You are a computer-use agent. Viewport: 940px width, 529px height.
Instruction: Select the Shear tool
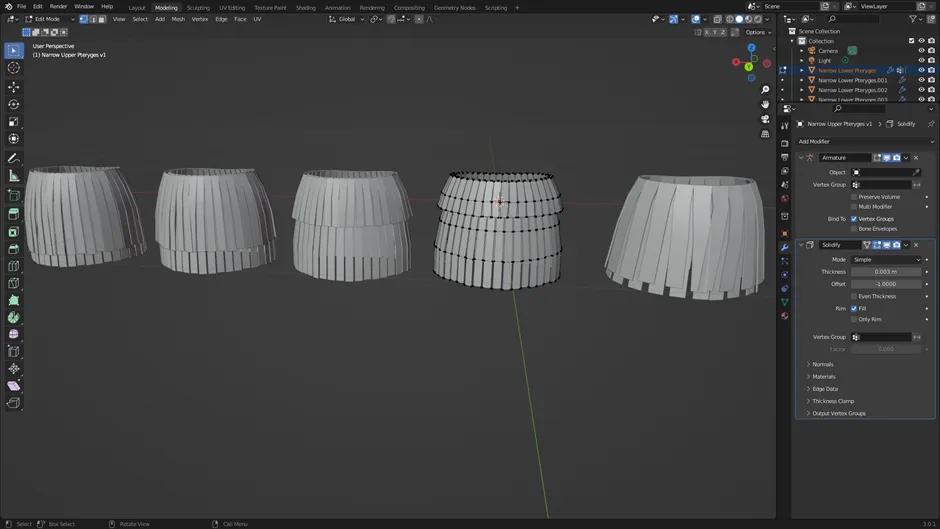[13, 386]
